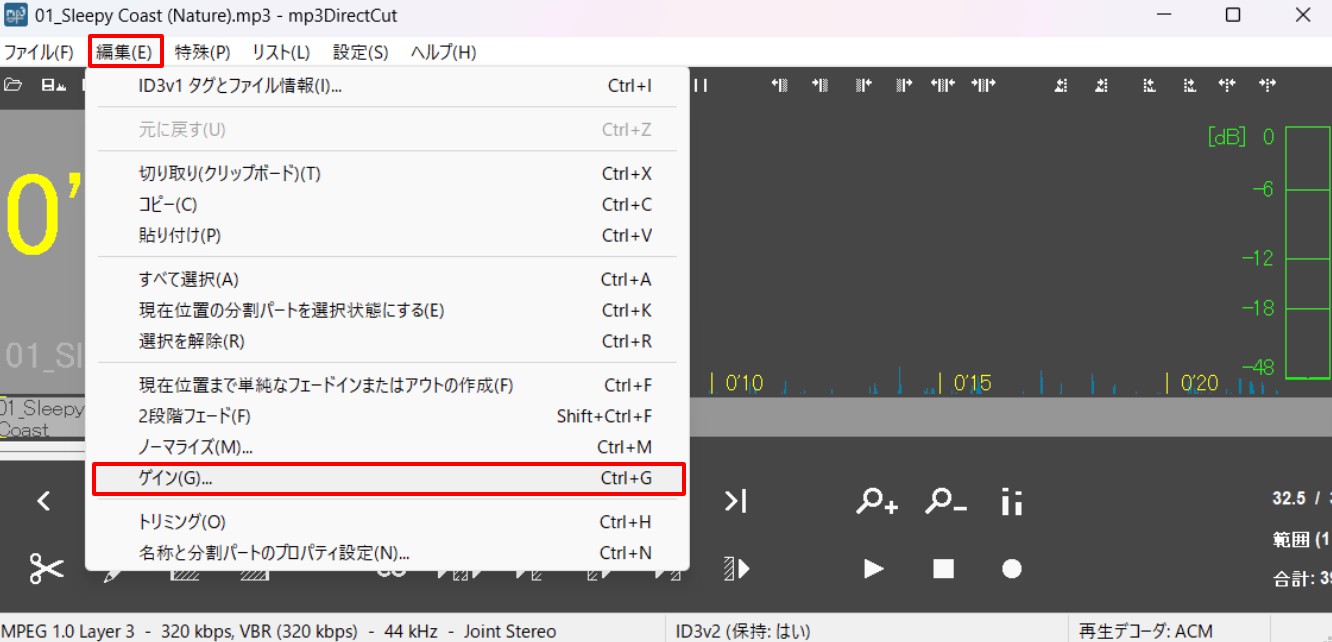1332x642 pixels.
Task: Click the left-arrow-before-single-bar toolbar icon
Action: [780, 85]
